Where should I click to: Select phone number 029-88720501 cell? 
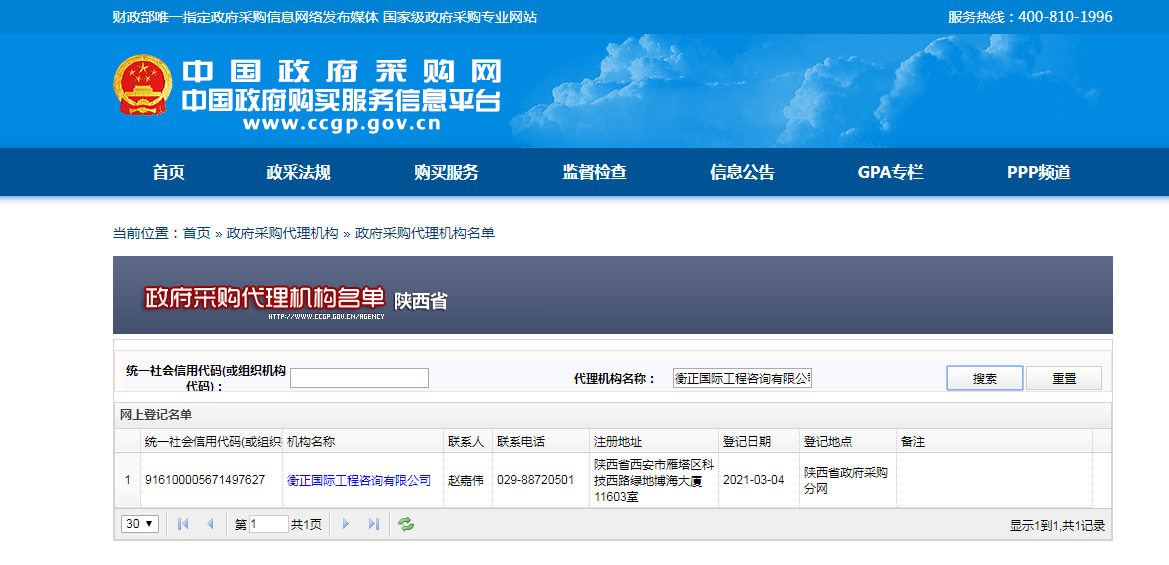[541, 480]
